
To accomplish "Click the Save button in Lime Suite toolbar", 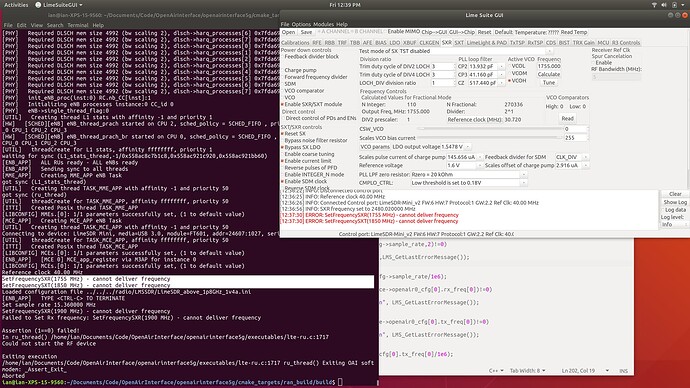I will pyautogui.click(x=306, y=32).
